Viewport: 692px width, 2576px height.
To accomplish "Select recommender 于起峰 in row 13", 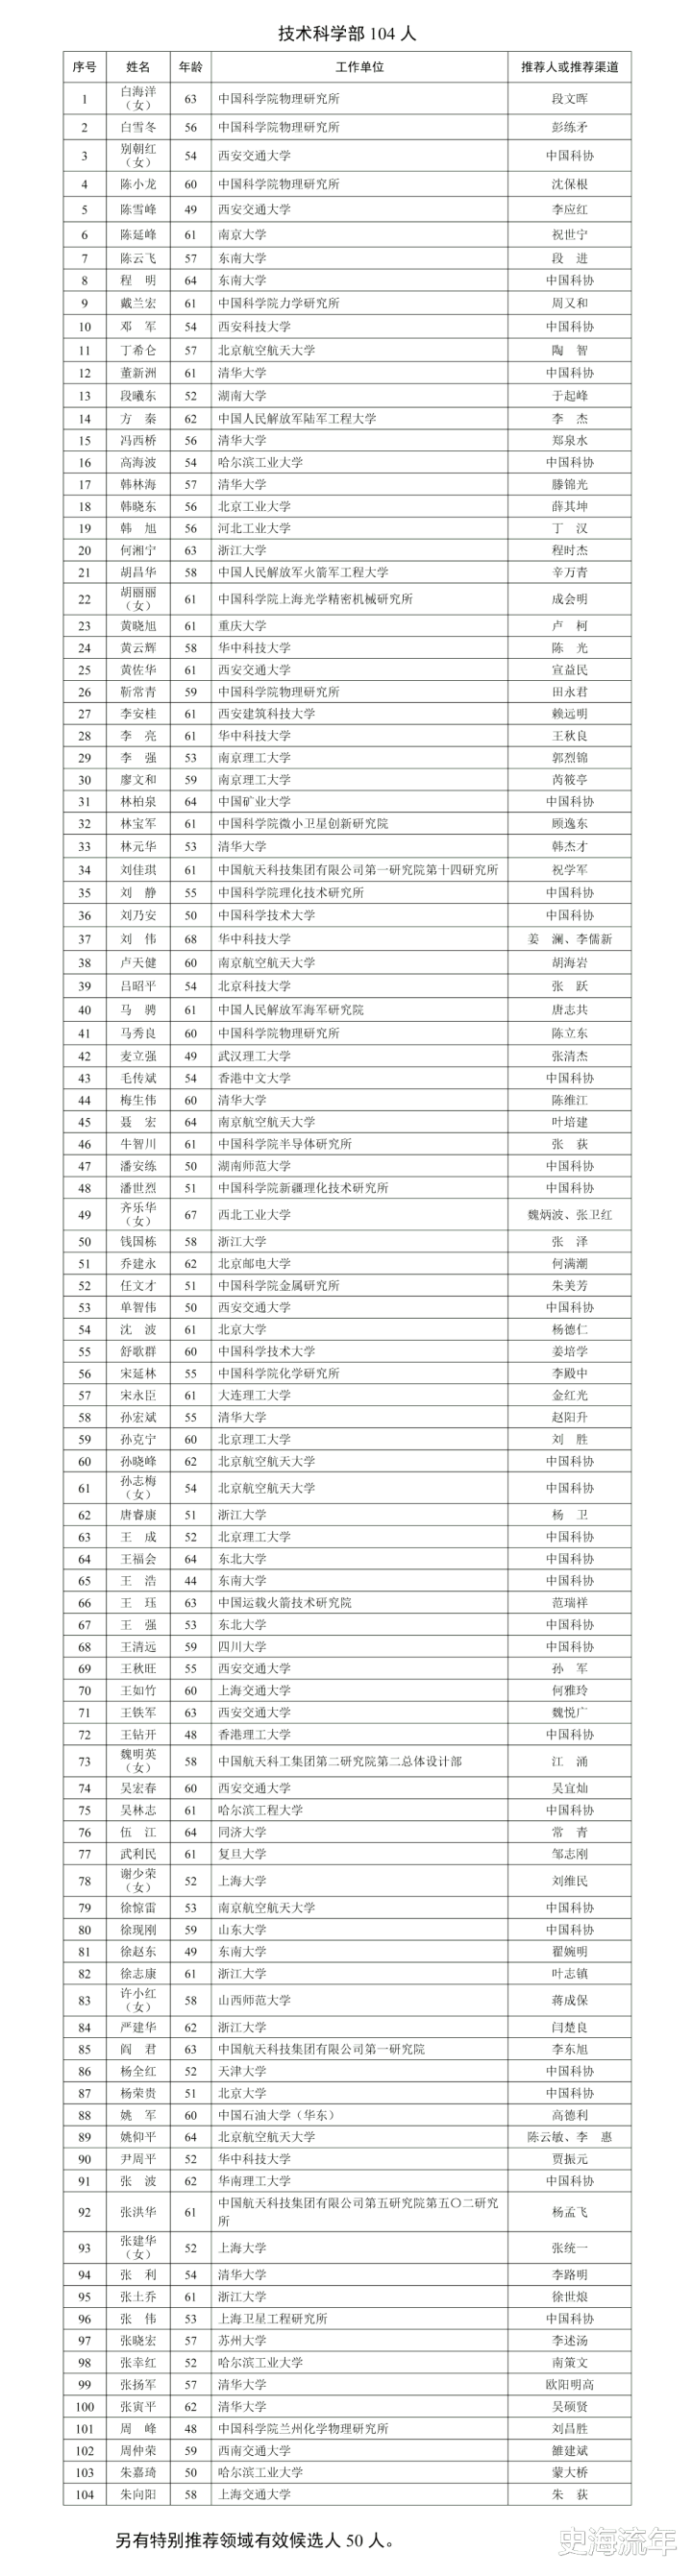I will tap(569, 396).
